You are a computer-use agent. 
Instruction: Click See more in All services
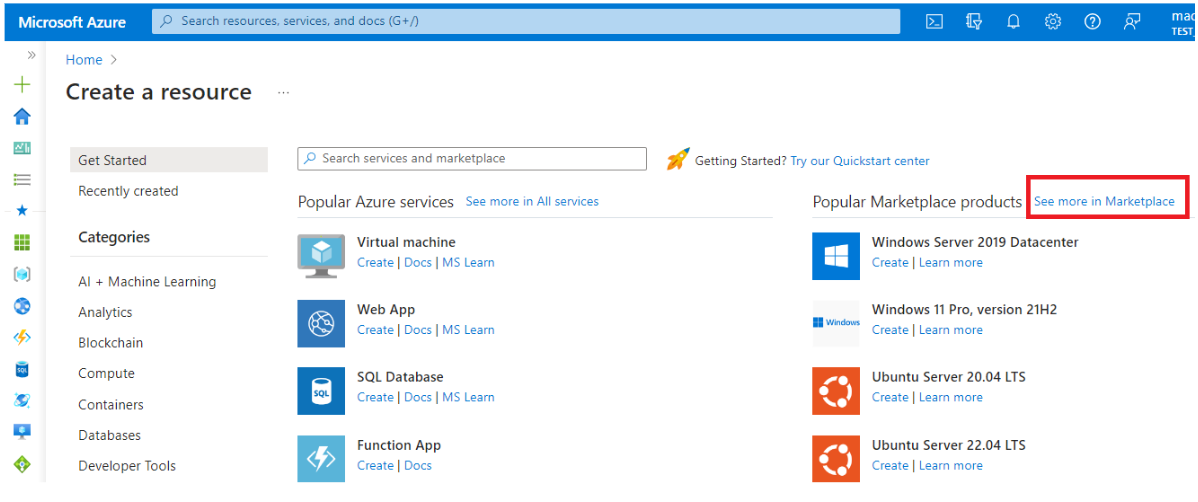(533, 201)
